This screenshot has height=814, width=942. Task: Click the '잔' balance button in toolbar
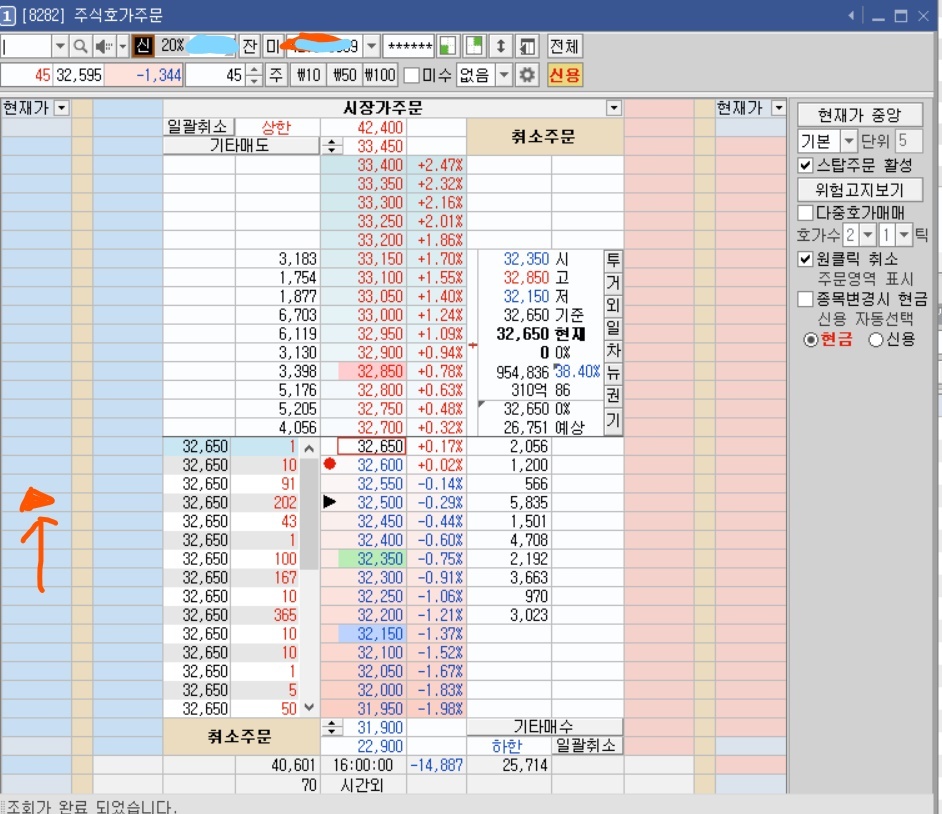coord(249,47)
